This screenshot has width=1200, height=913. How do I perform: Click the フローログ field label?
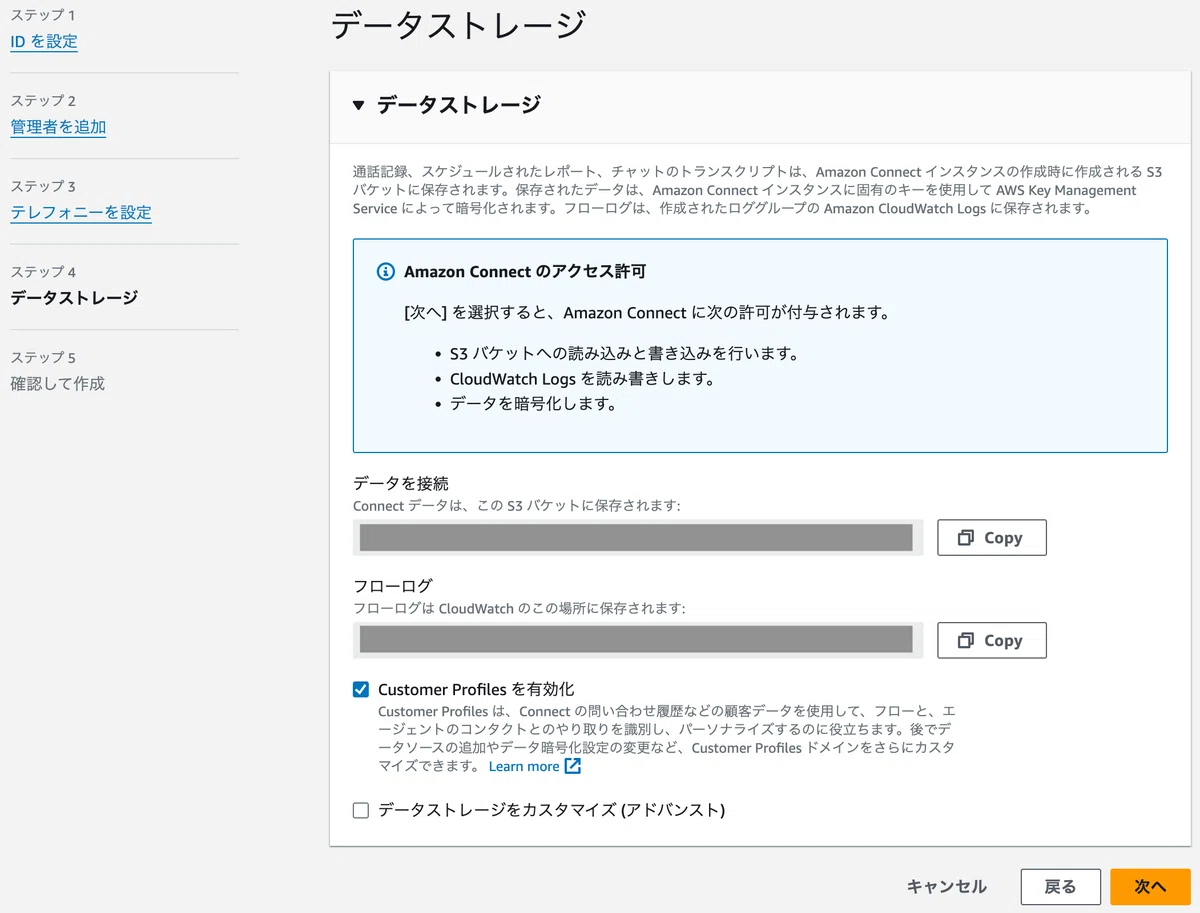[393, 586]
